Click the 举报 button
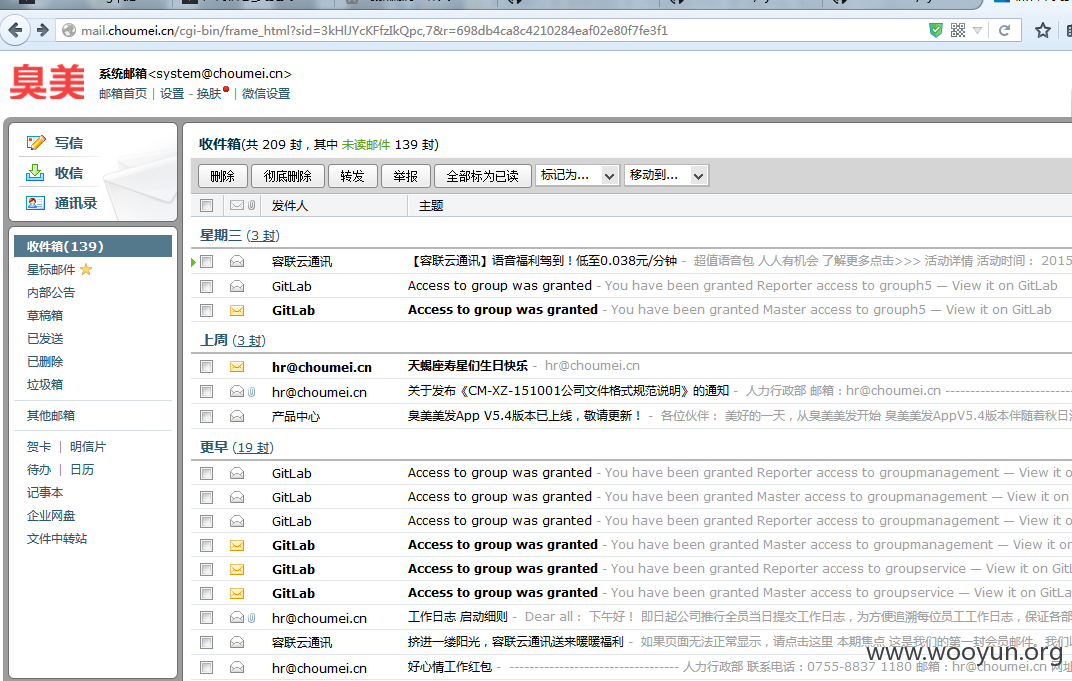The height and width of the screenshot is (681, 1072). [x=405, y=176]
